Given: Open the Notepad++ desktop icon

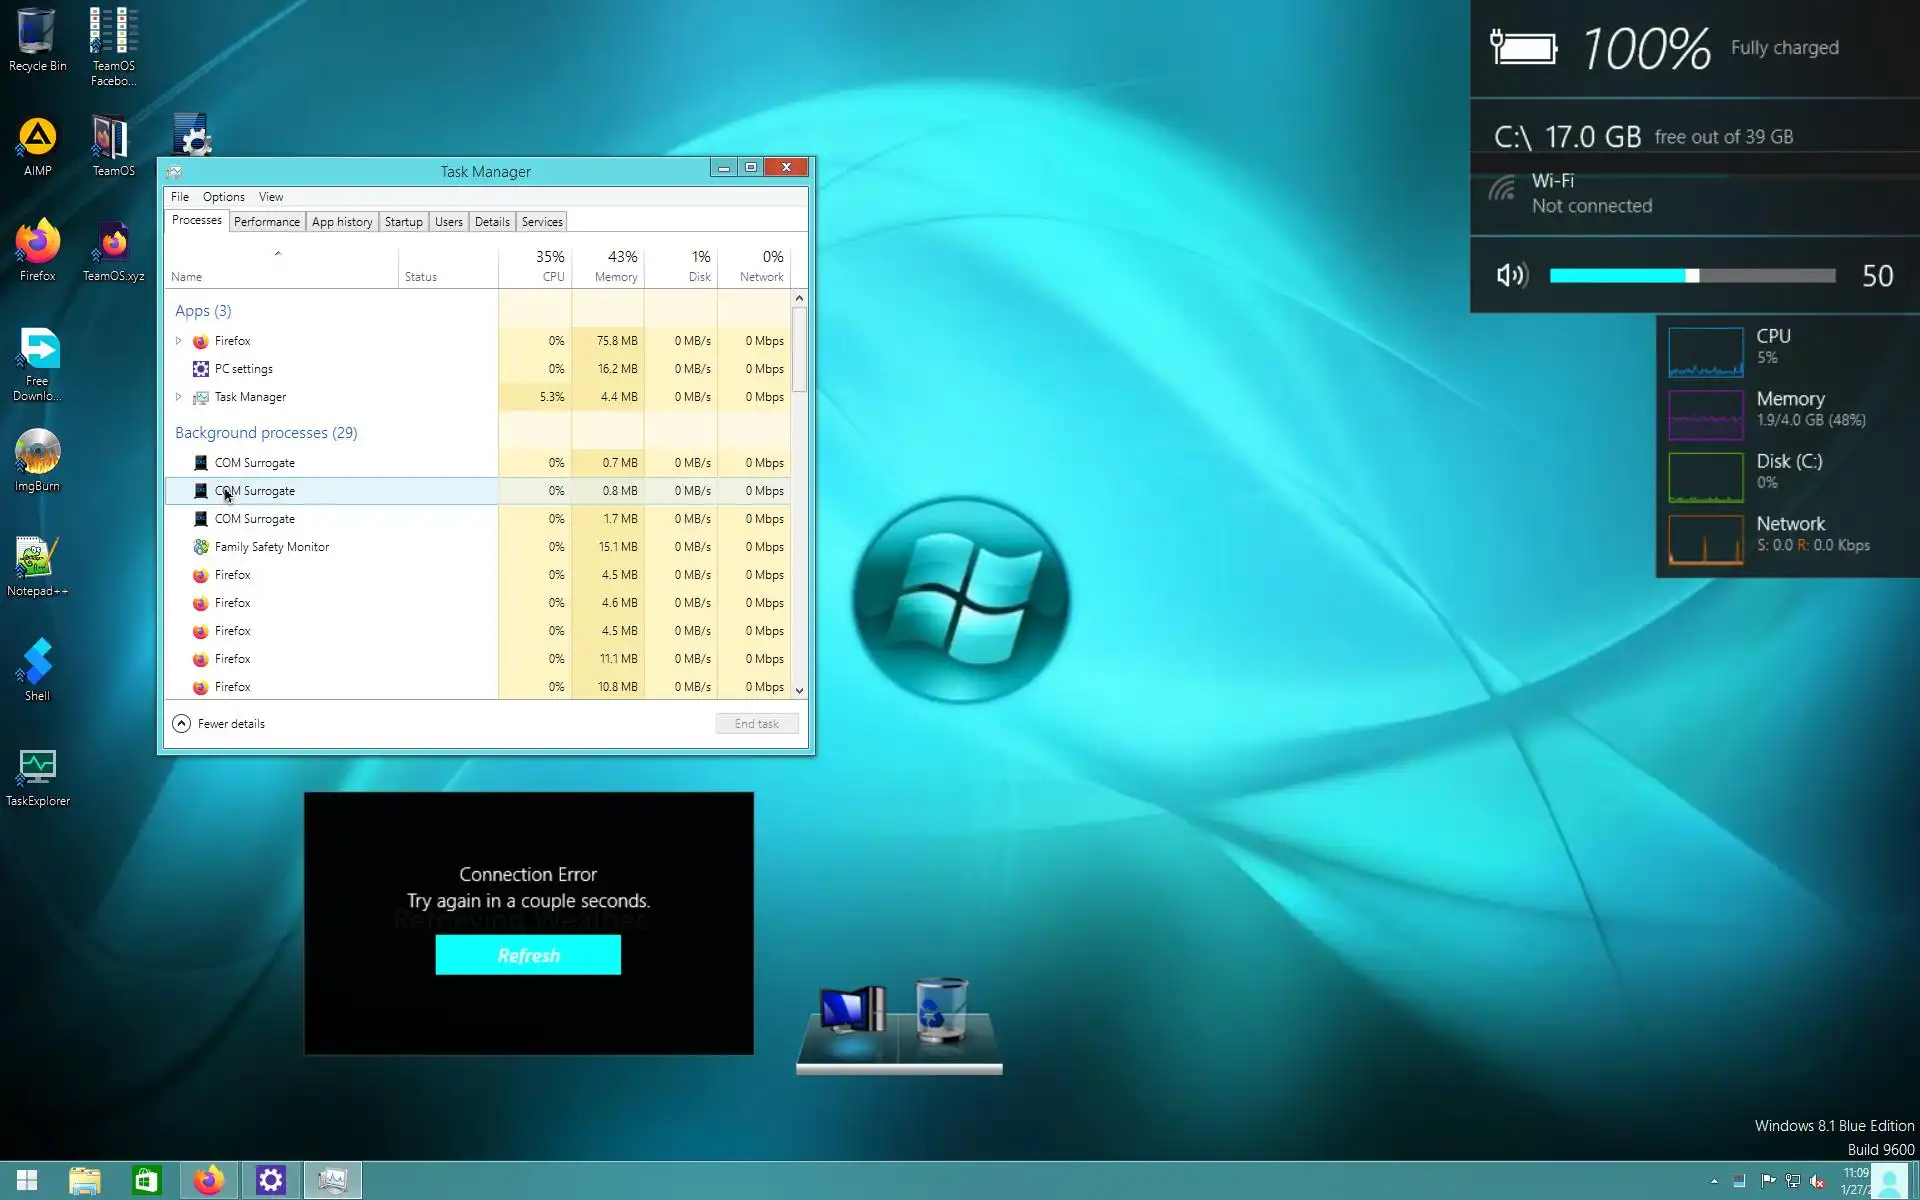Looking at the screenshot, I should pyautogui.click(x=37, y=564).
